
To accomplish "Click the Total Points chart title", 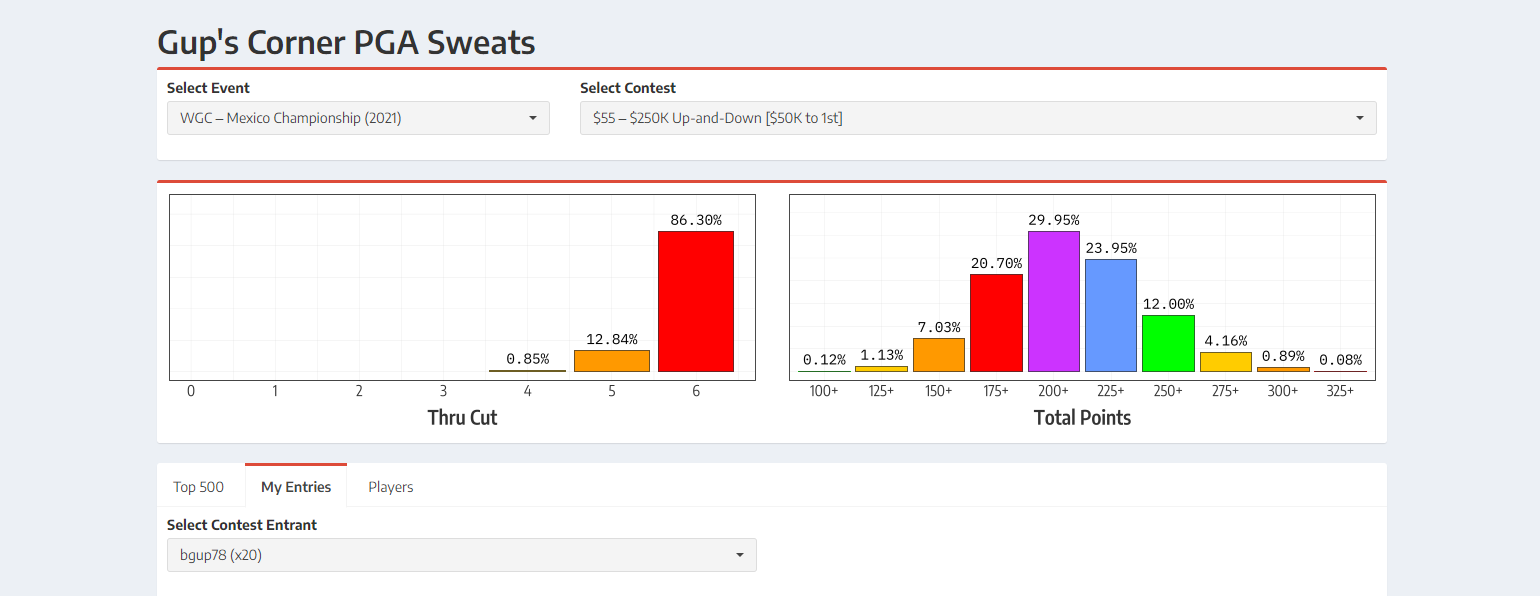I will [1082, 418].
